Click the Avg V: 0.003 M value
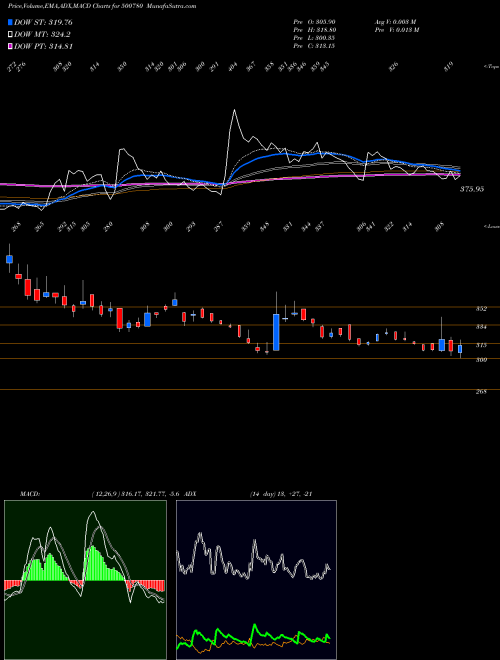This screenshot has height=660, width=500. tap(395, 22)
